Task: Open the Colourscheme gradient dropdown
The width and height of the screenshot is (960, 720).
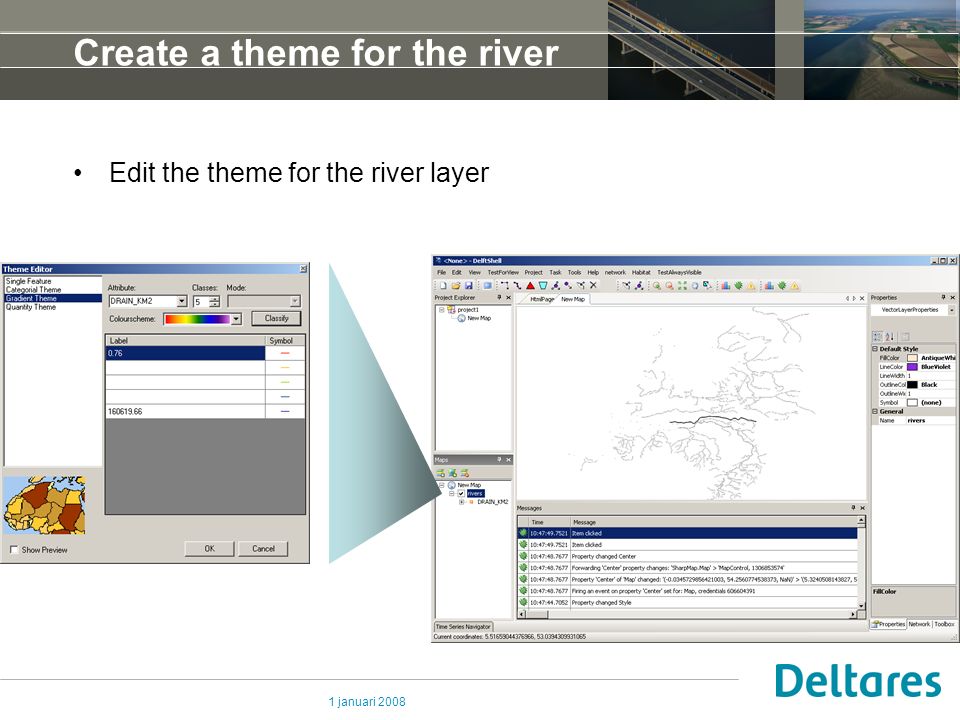Action: pyautogui.click(x=236, y=319)
